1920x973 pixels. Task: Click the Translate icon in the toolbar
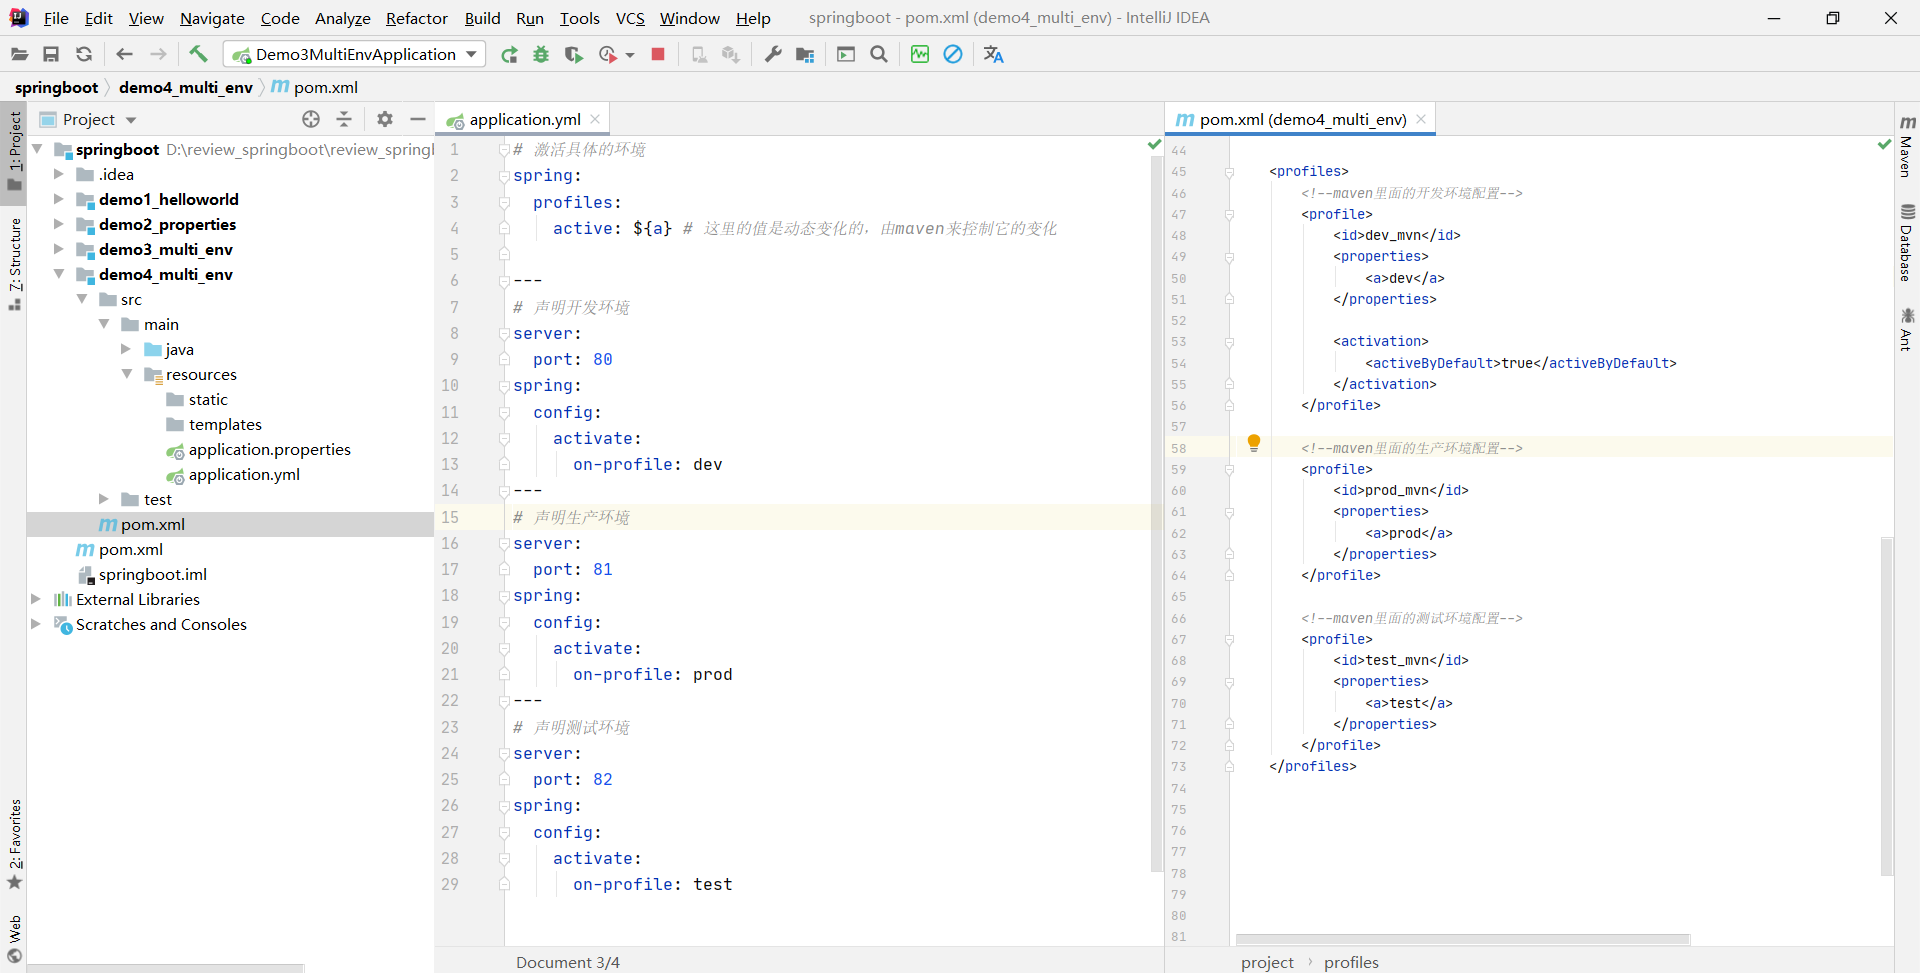(x=993, y=54)
